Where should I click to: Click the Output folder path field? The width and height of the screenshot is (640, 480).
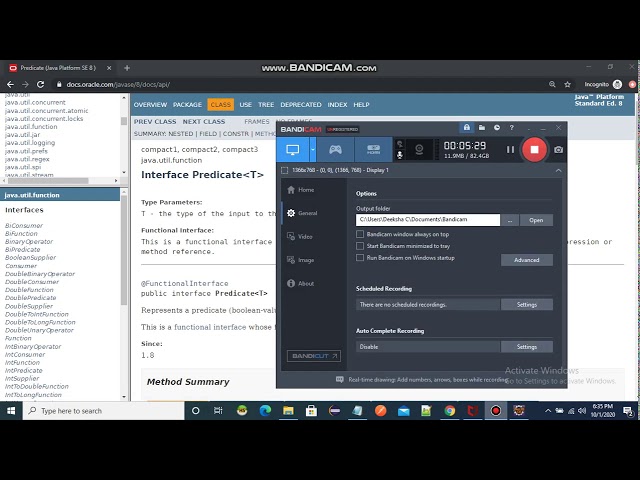pos(428,220)
